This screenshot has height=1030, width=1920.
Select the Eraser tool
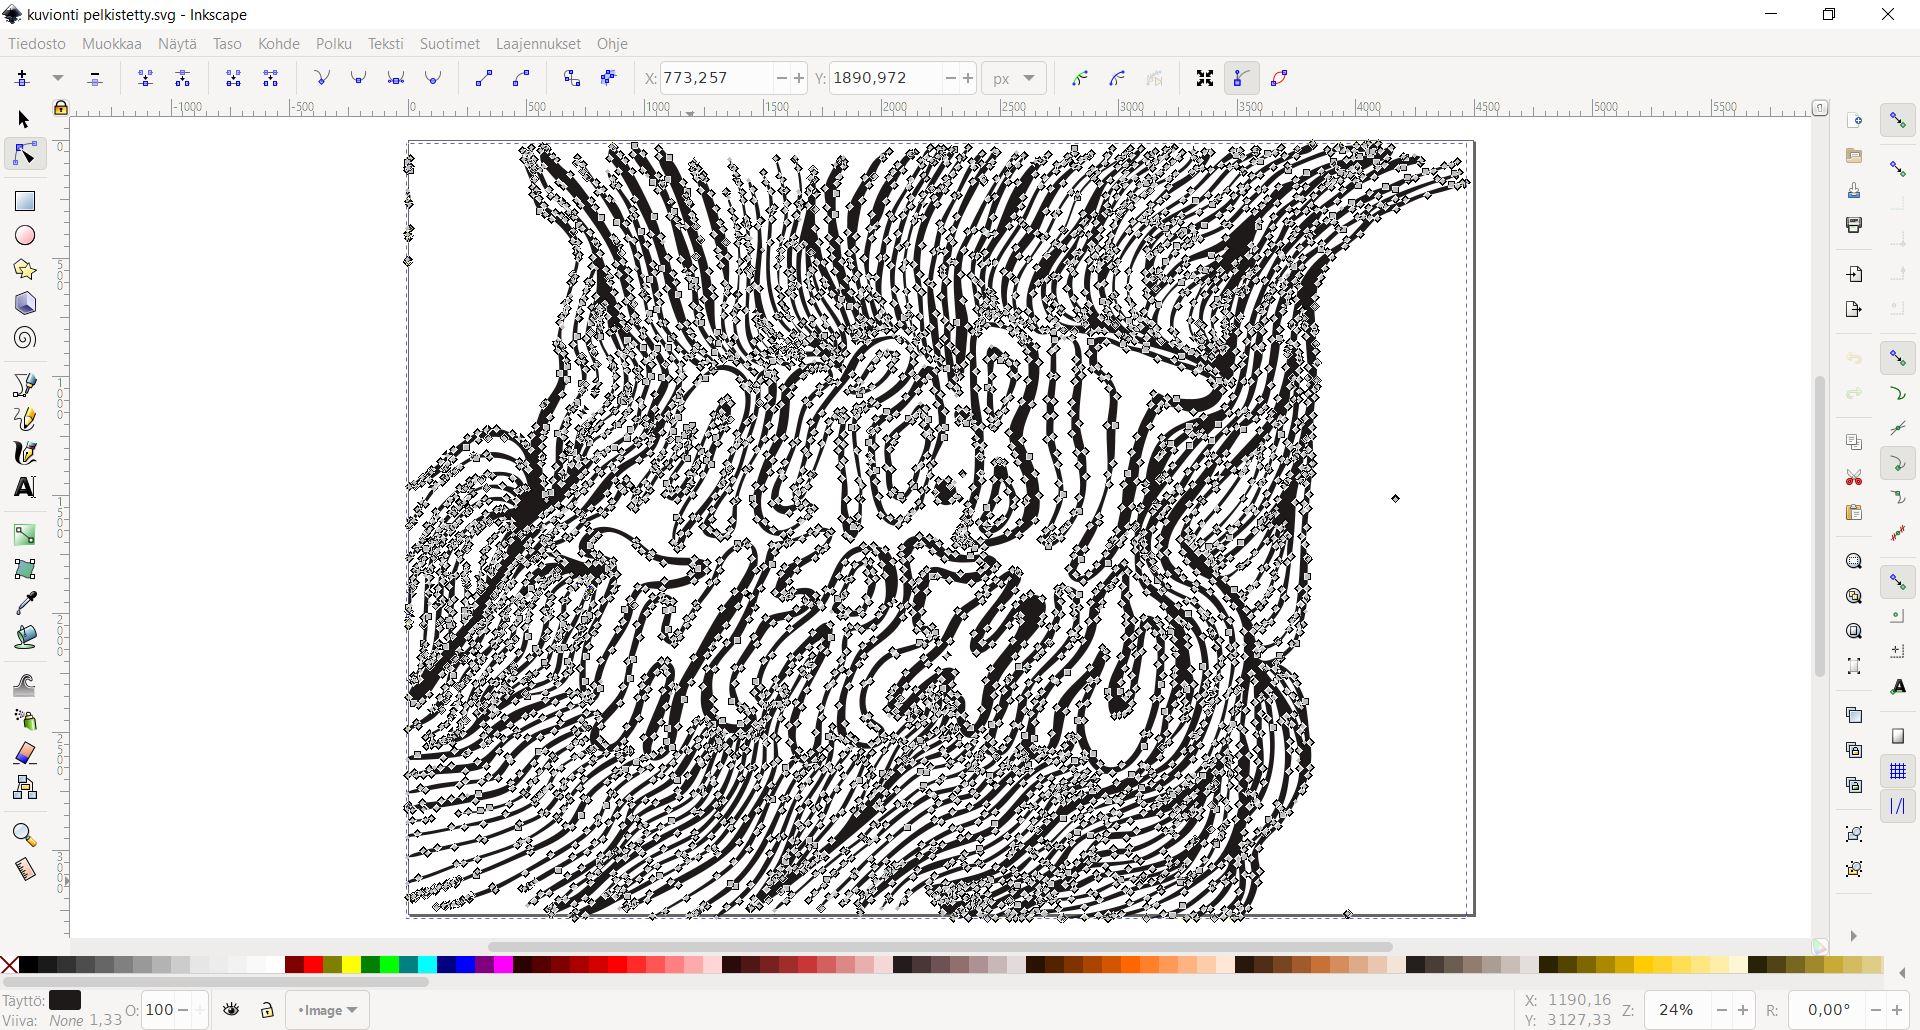[24, 753]
